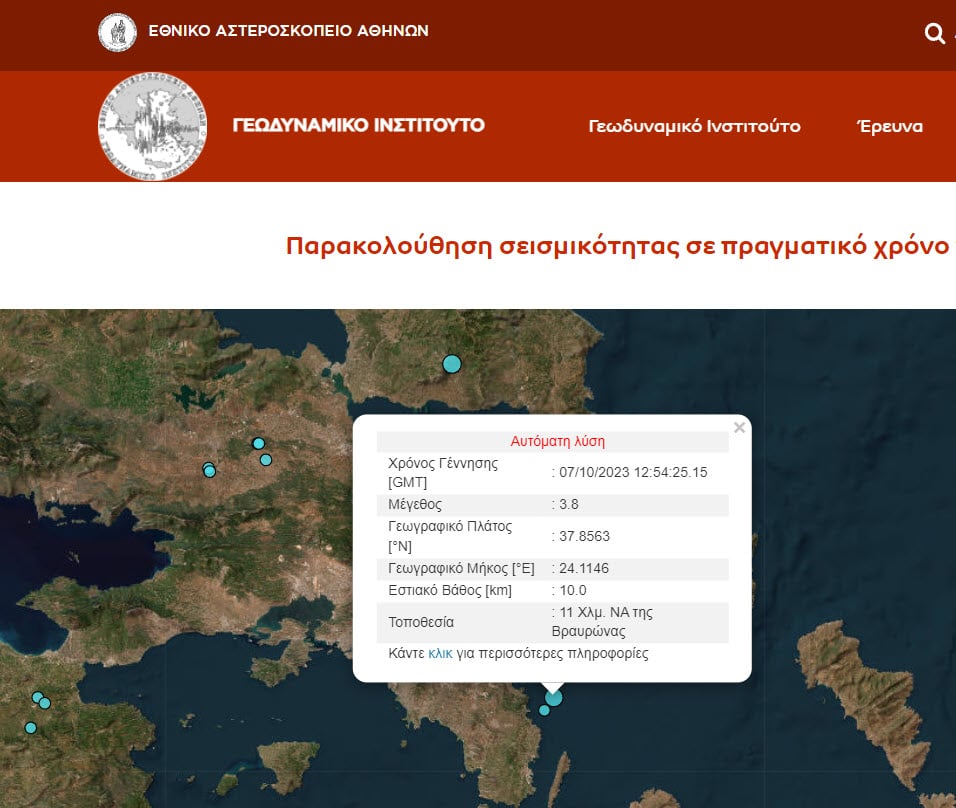
Task: Select the large earthquake marker above the popup
Action: tap(451, 364)
